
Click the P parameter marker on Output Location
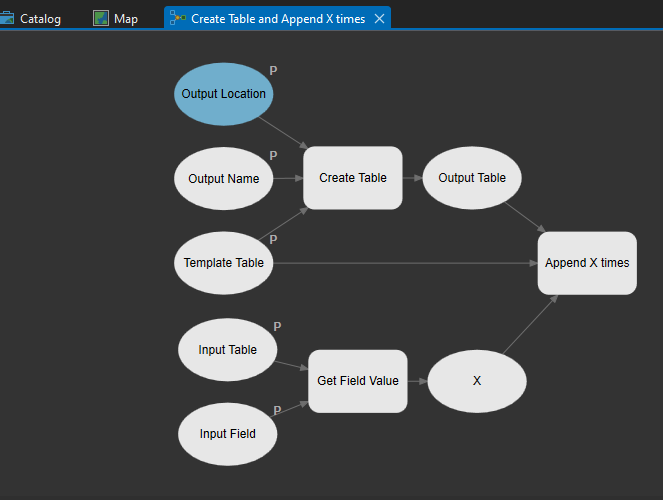273,71
